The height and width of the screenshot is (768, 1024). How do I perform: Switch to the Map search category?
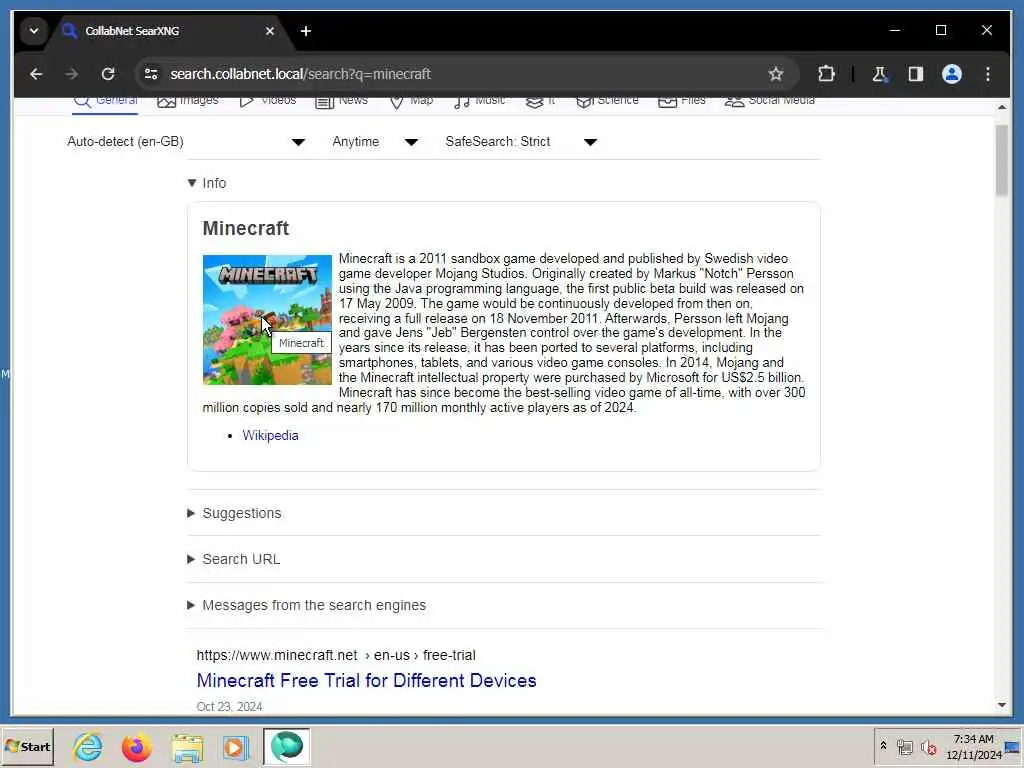coord(411,101)
